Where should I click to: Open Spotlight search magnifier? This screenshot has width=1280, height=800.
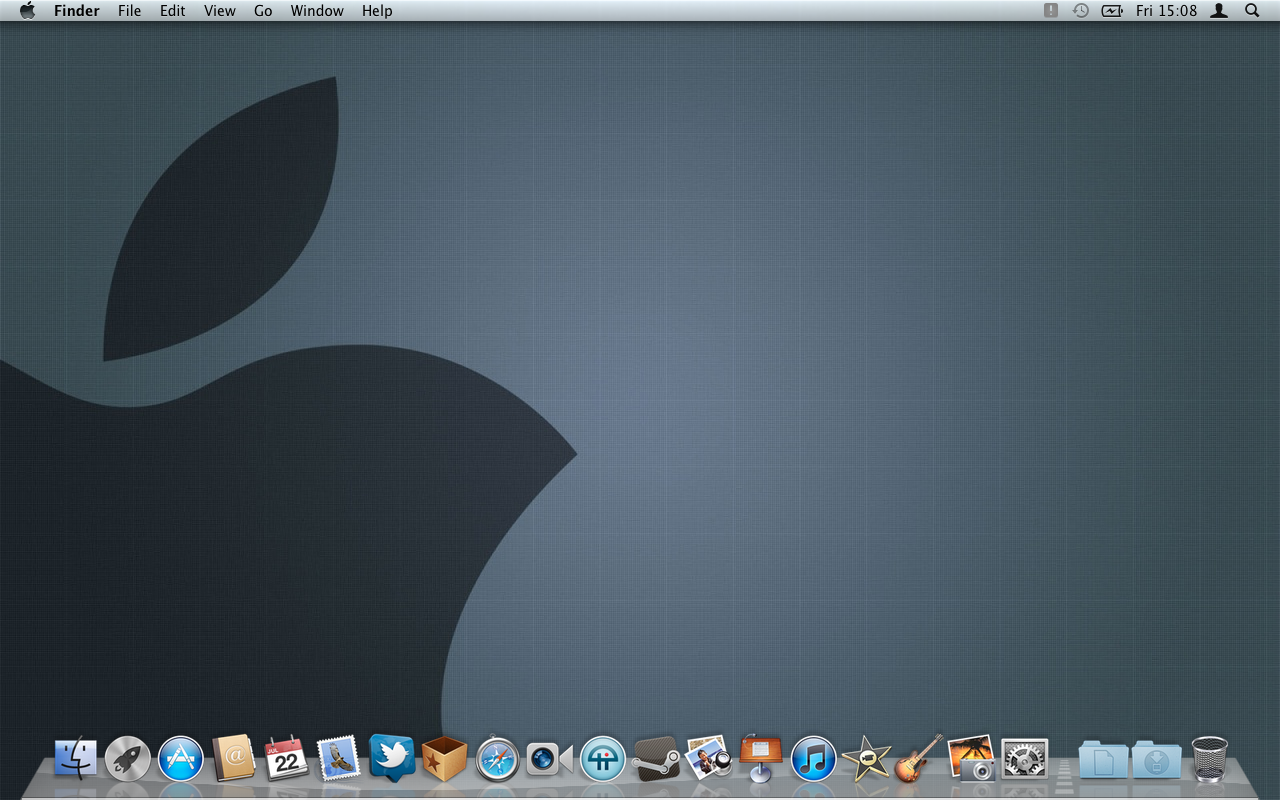[1252, 11]
